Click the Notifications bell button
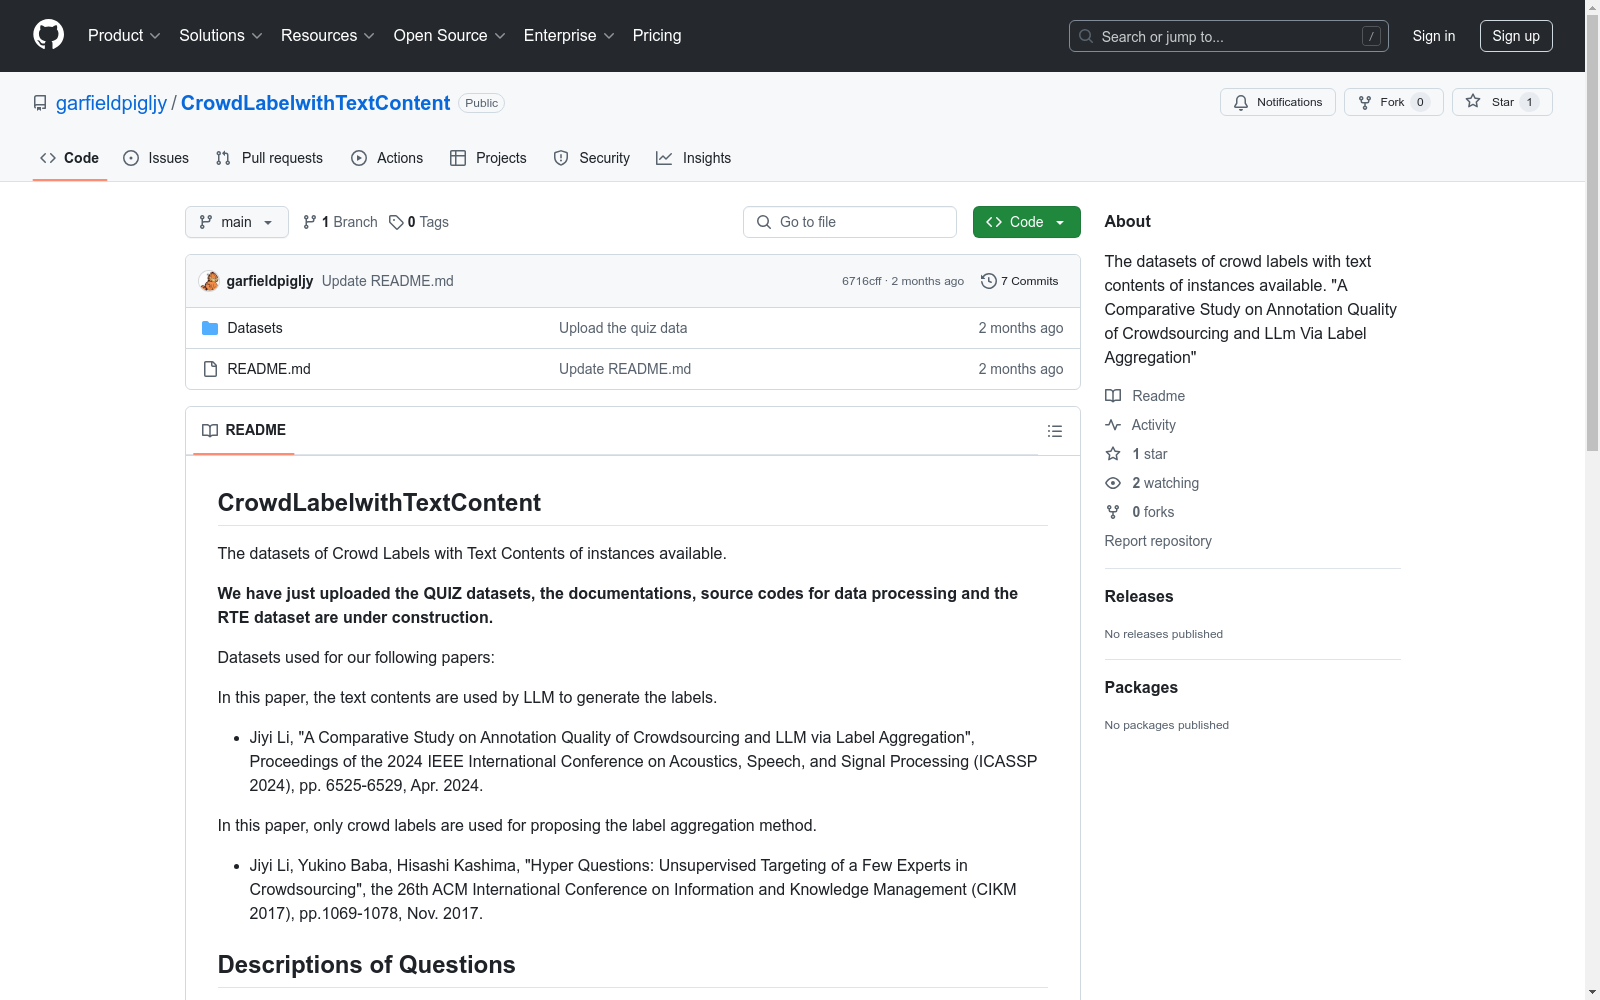 pyautogui.click(x=1278, y=102)
